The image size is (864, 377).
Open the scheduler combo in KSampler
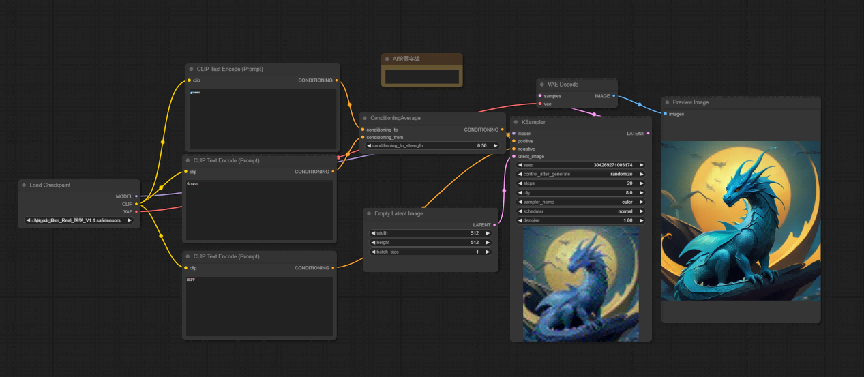click(581, 211)
